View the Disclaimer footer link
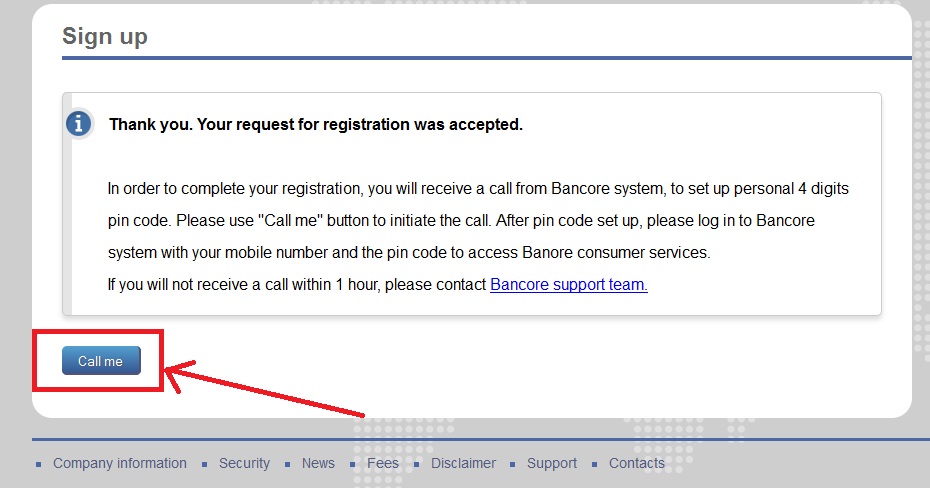Image resolution: width=930 pixels, height=488 pixels. click(x=463, y=463)
